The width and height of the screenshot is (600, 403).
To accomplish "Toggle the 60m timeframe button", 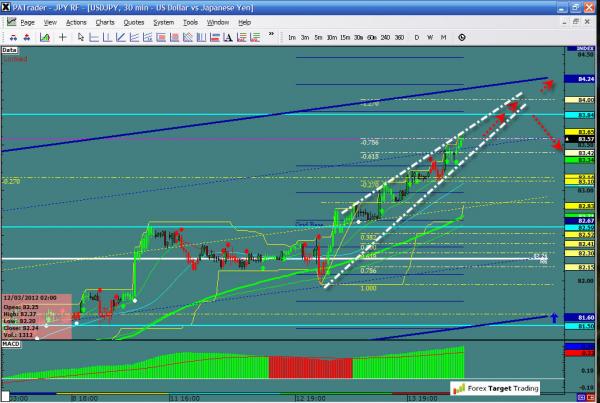I will tap(370, 37).
